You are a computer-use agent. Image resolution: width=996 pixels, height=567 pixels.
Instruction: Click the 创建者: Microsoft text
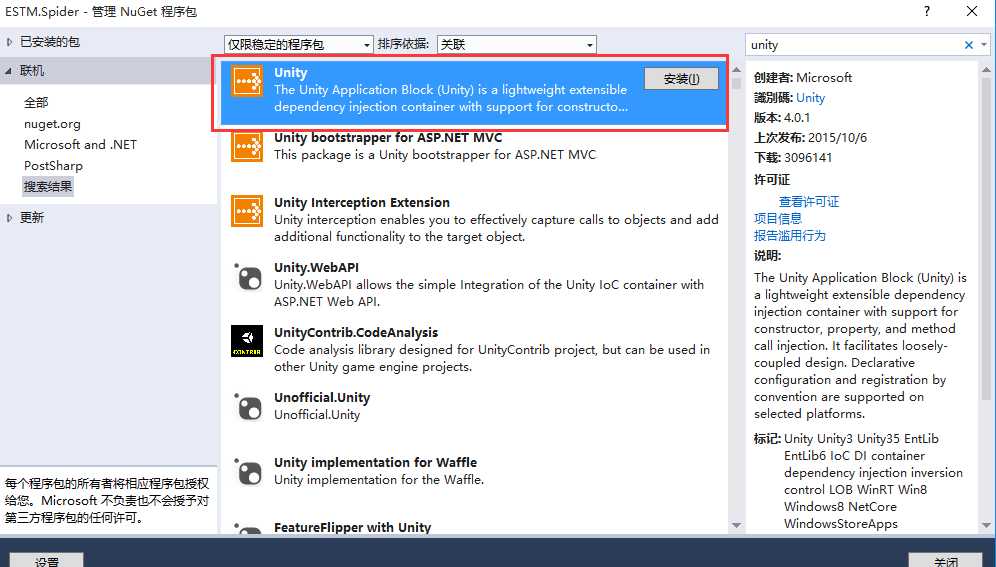pyautogui.click(x=803, y=77)
